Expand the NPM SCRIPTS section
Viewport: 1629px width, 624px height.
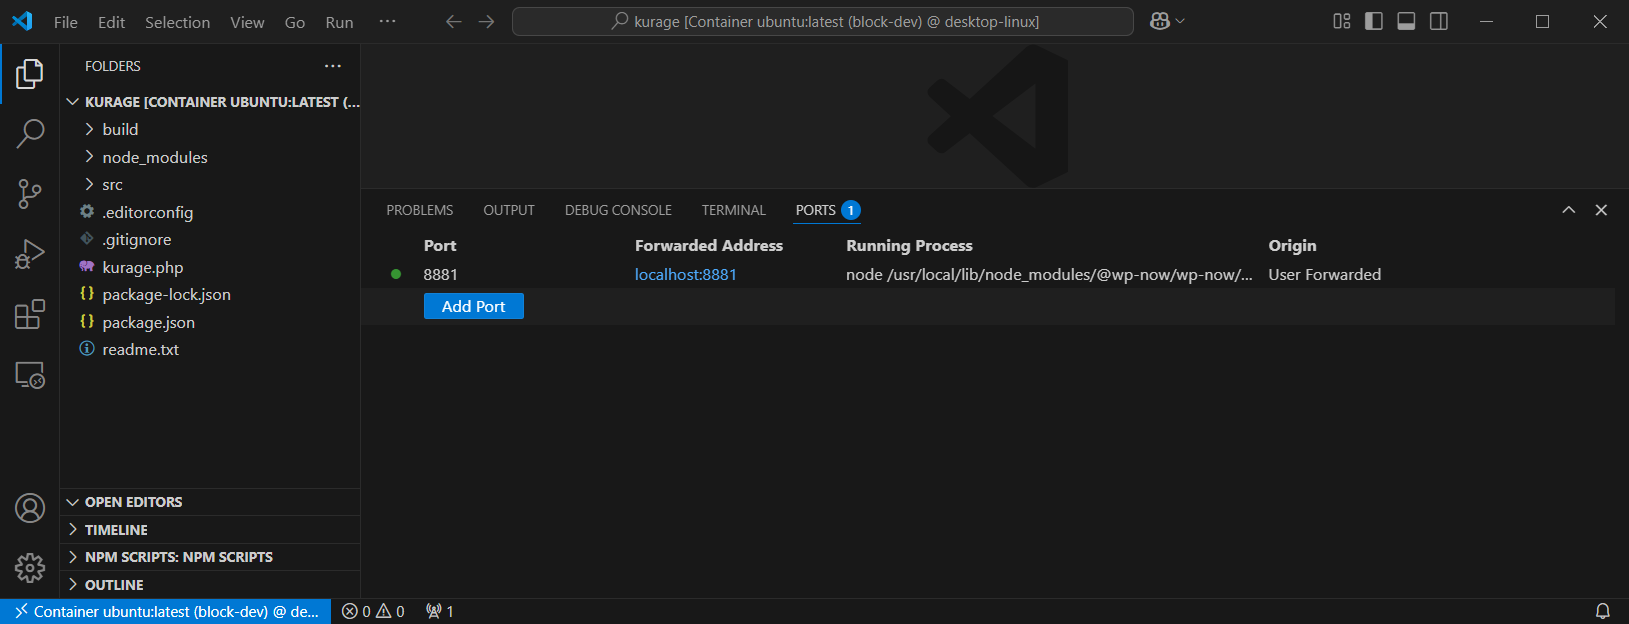click(x=210, y=557)
